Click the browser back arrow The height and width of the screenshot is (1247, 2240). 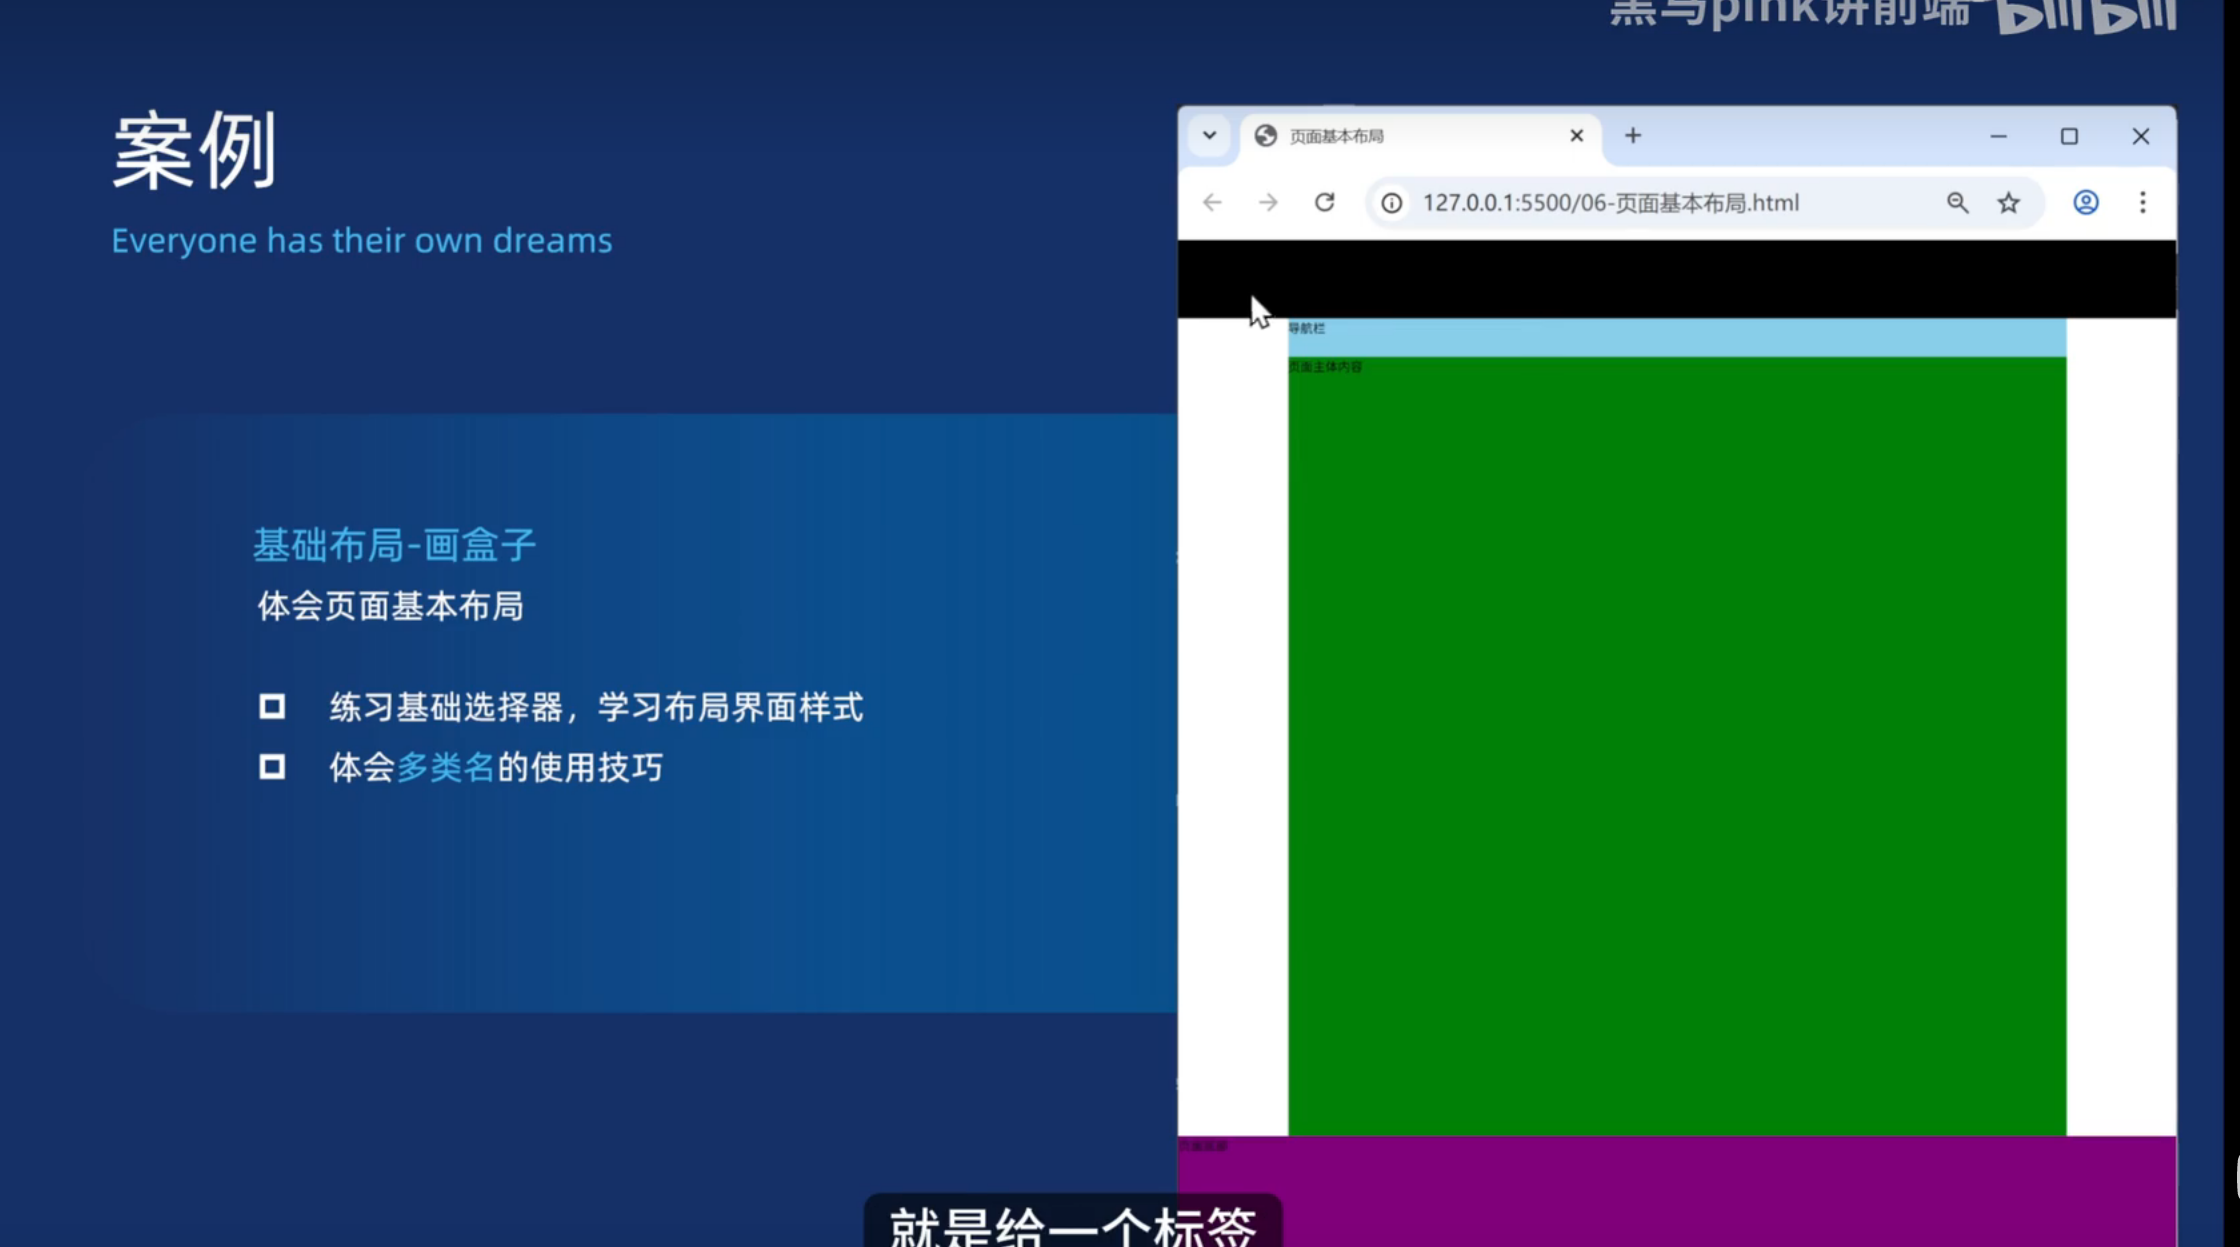[x=1212, y=203]
